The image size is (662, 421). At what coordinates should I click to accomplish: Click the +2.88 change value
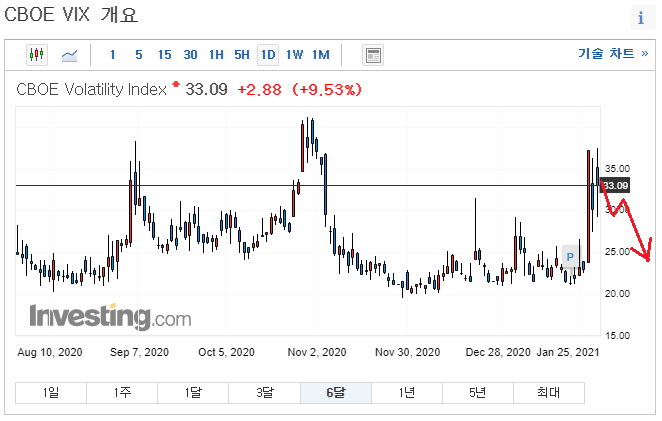click(260, 90)
